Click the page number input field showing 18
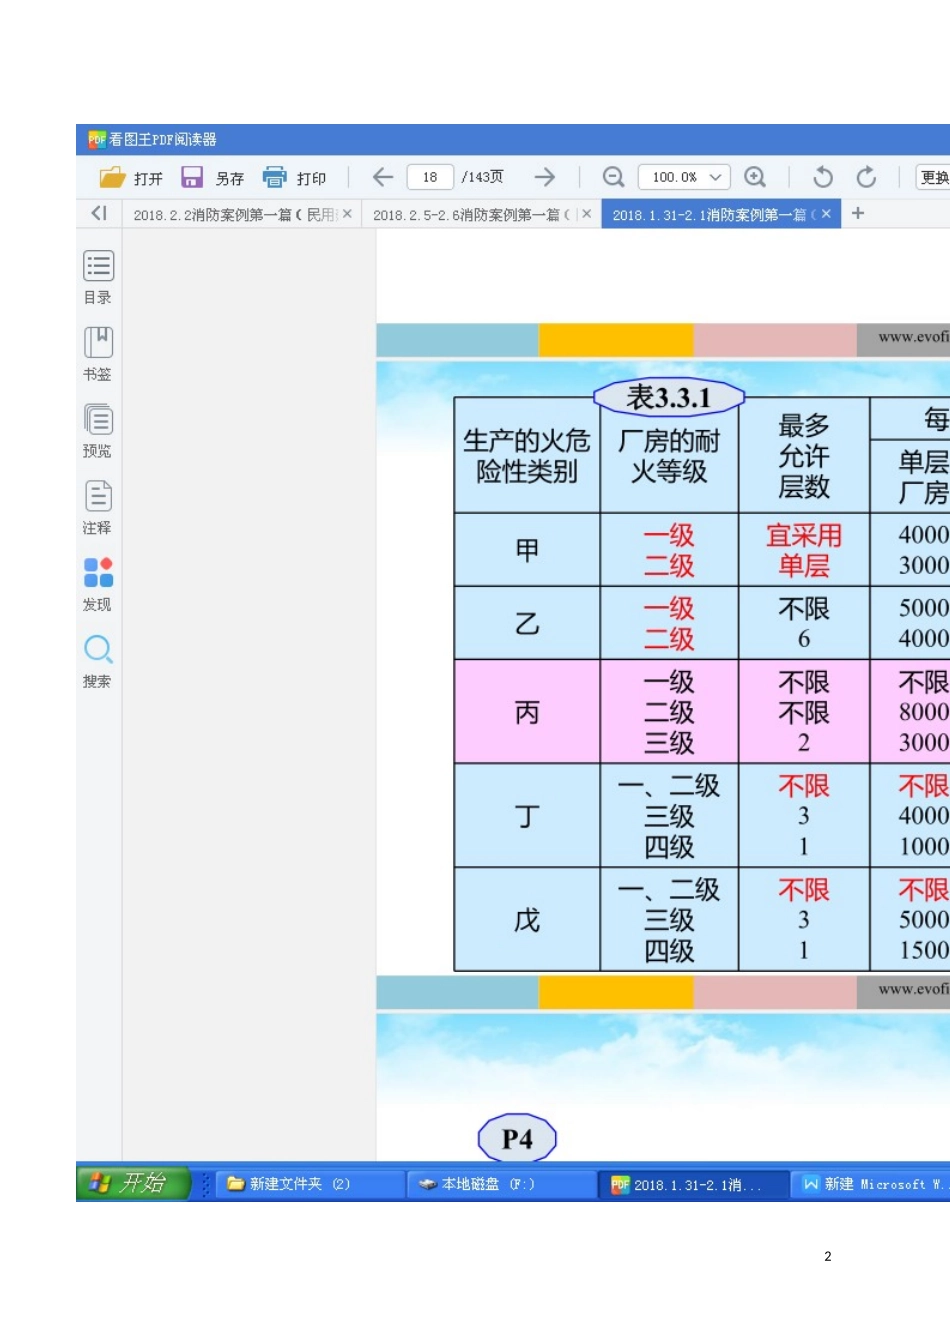Screen dimensions: 950x1344 coord(430,177)
